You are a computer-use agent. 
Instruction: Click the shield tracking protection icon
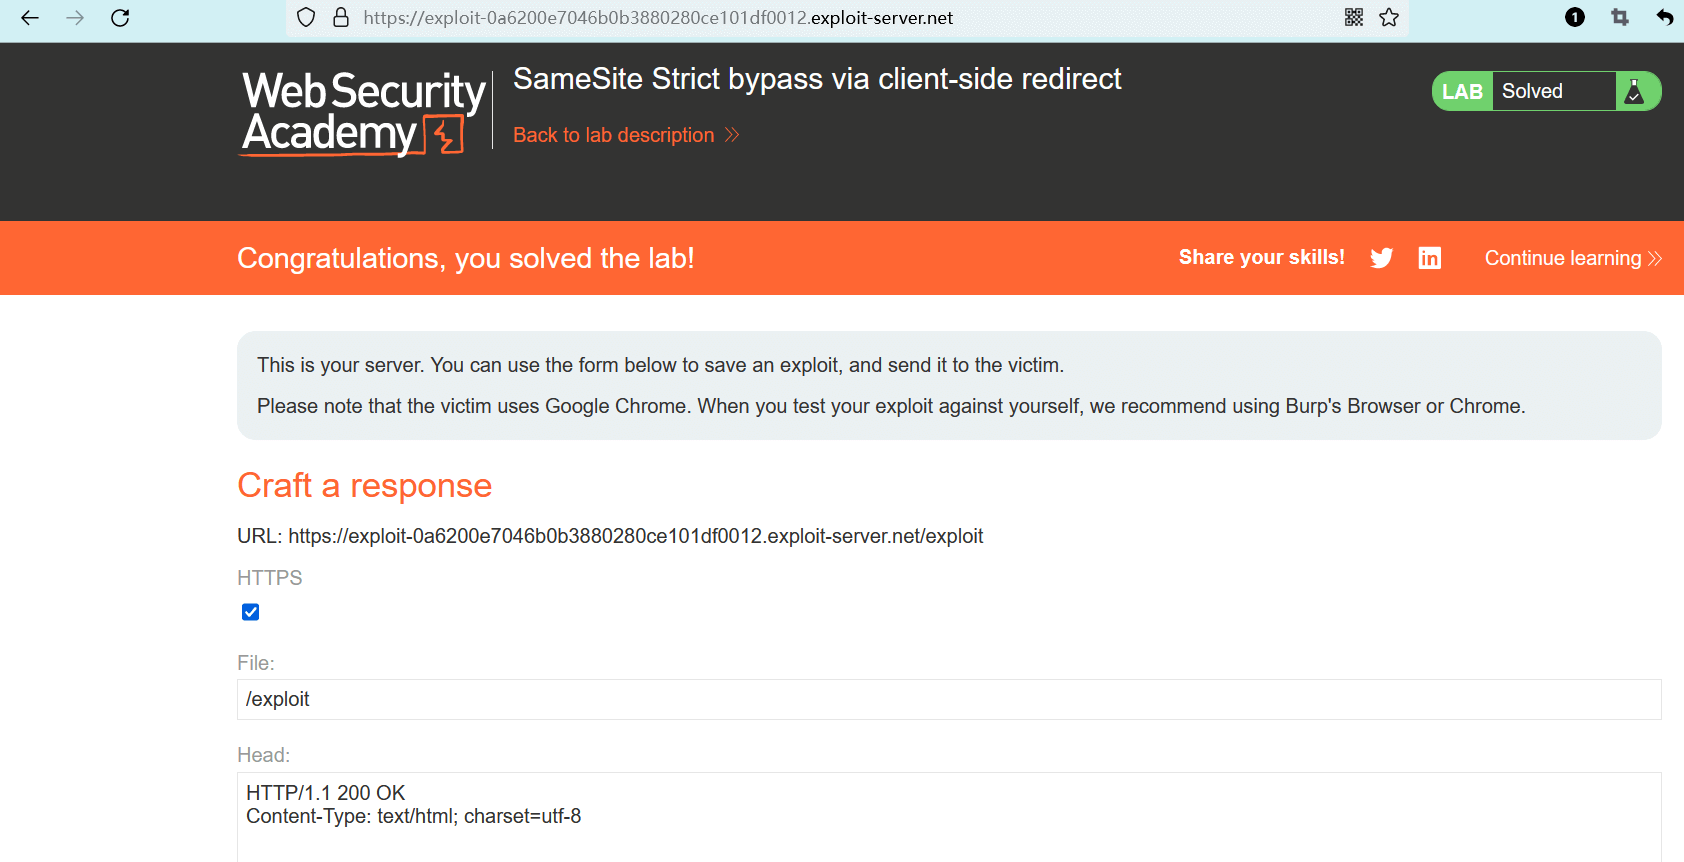306,18
